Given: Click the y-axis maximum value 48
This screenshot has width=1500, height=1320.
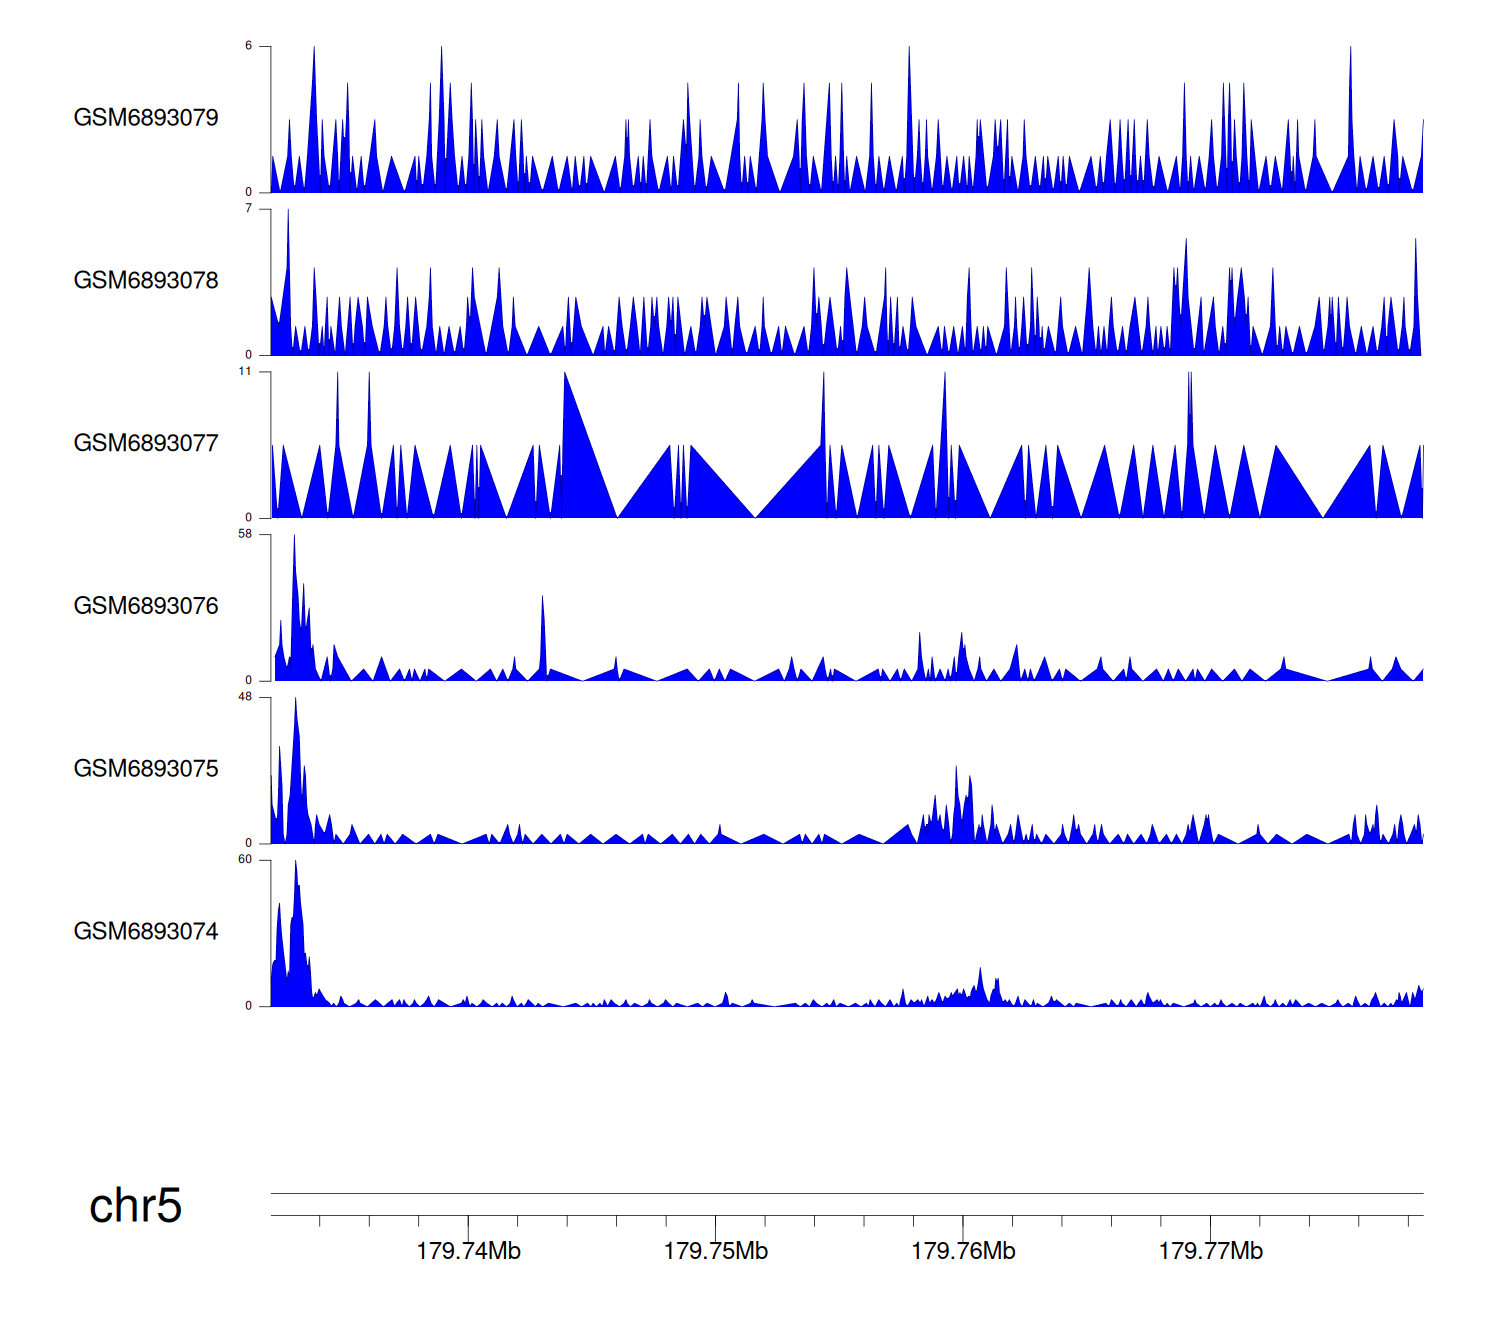Looking at the screenshot, I should point(245,697).
